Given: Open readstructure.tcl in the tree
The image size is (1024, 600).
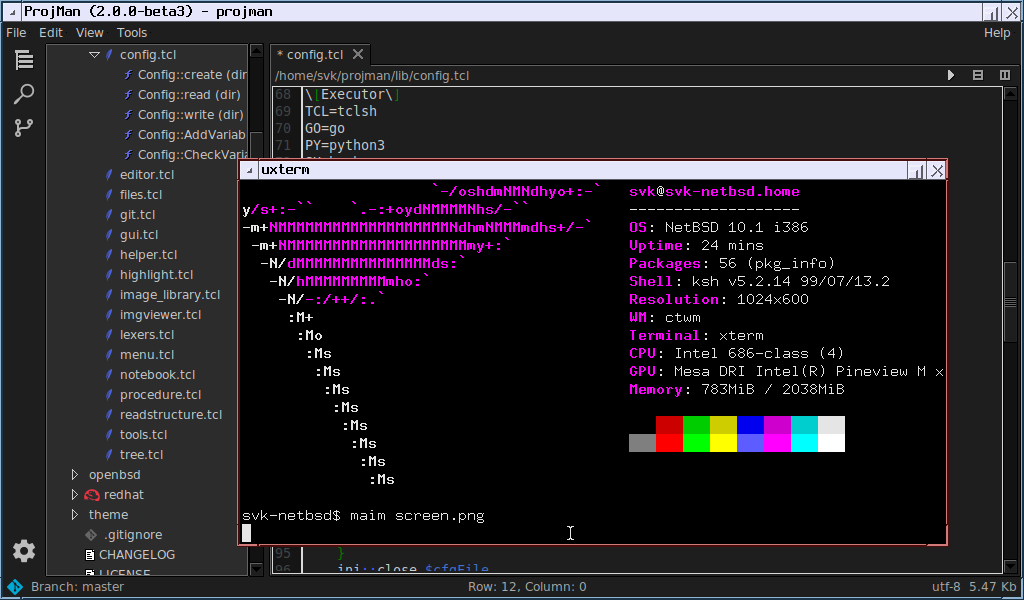Looking at the screenshot, I should (171, 415).
